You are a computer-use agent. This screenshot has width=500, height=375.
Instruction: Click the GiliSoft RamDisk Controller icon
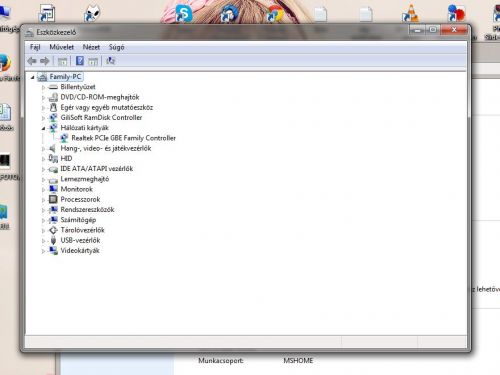point(53,118)
